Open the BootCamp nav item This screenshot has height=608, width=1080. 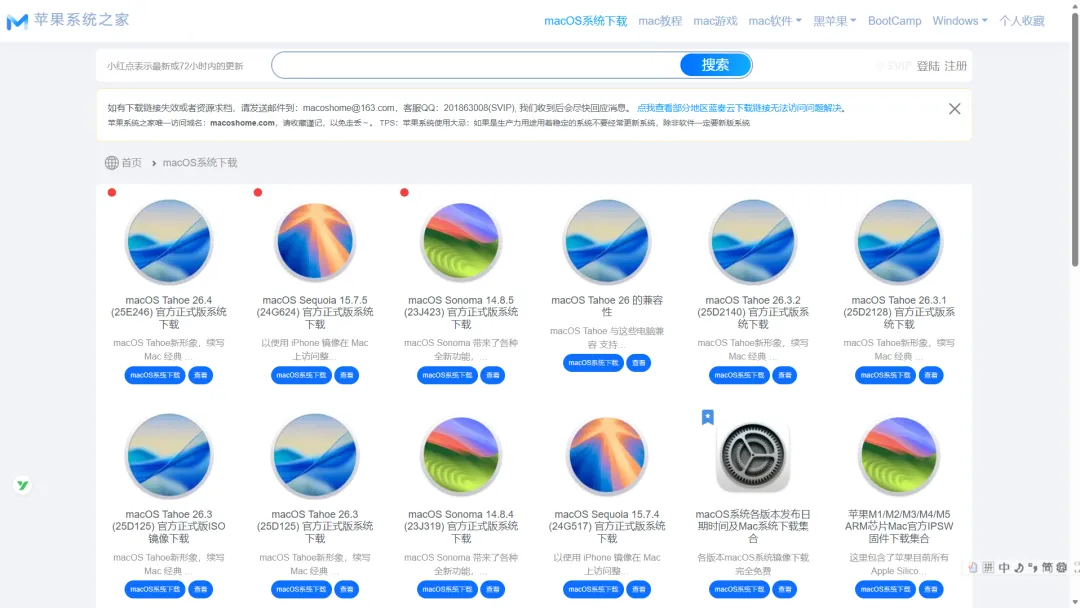(894, 21)
